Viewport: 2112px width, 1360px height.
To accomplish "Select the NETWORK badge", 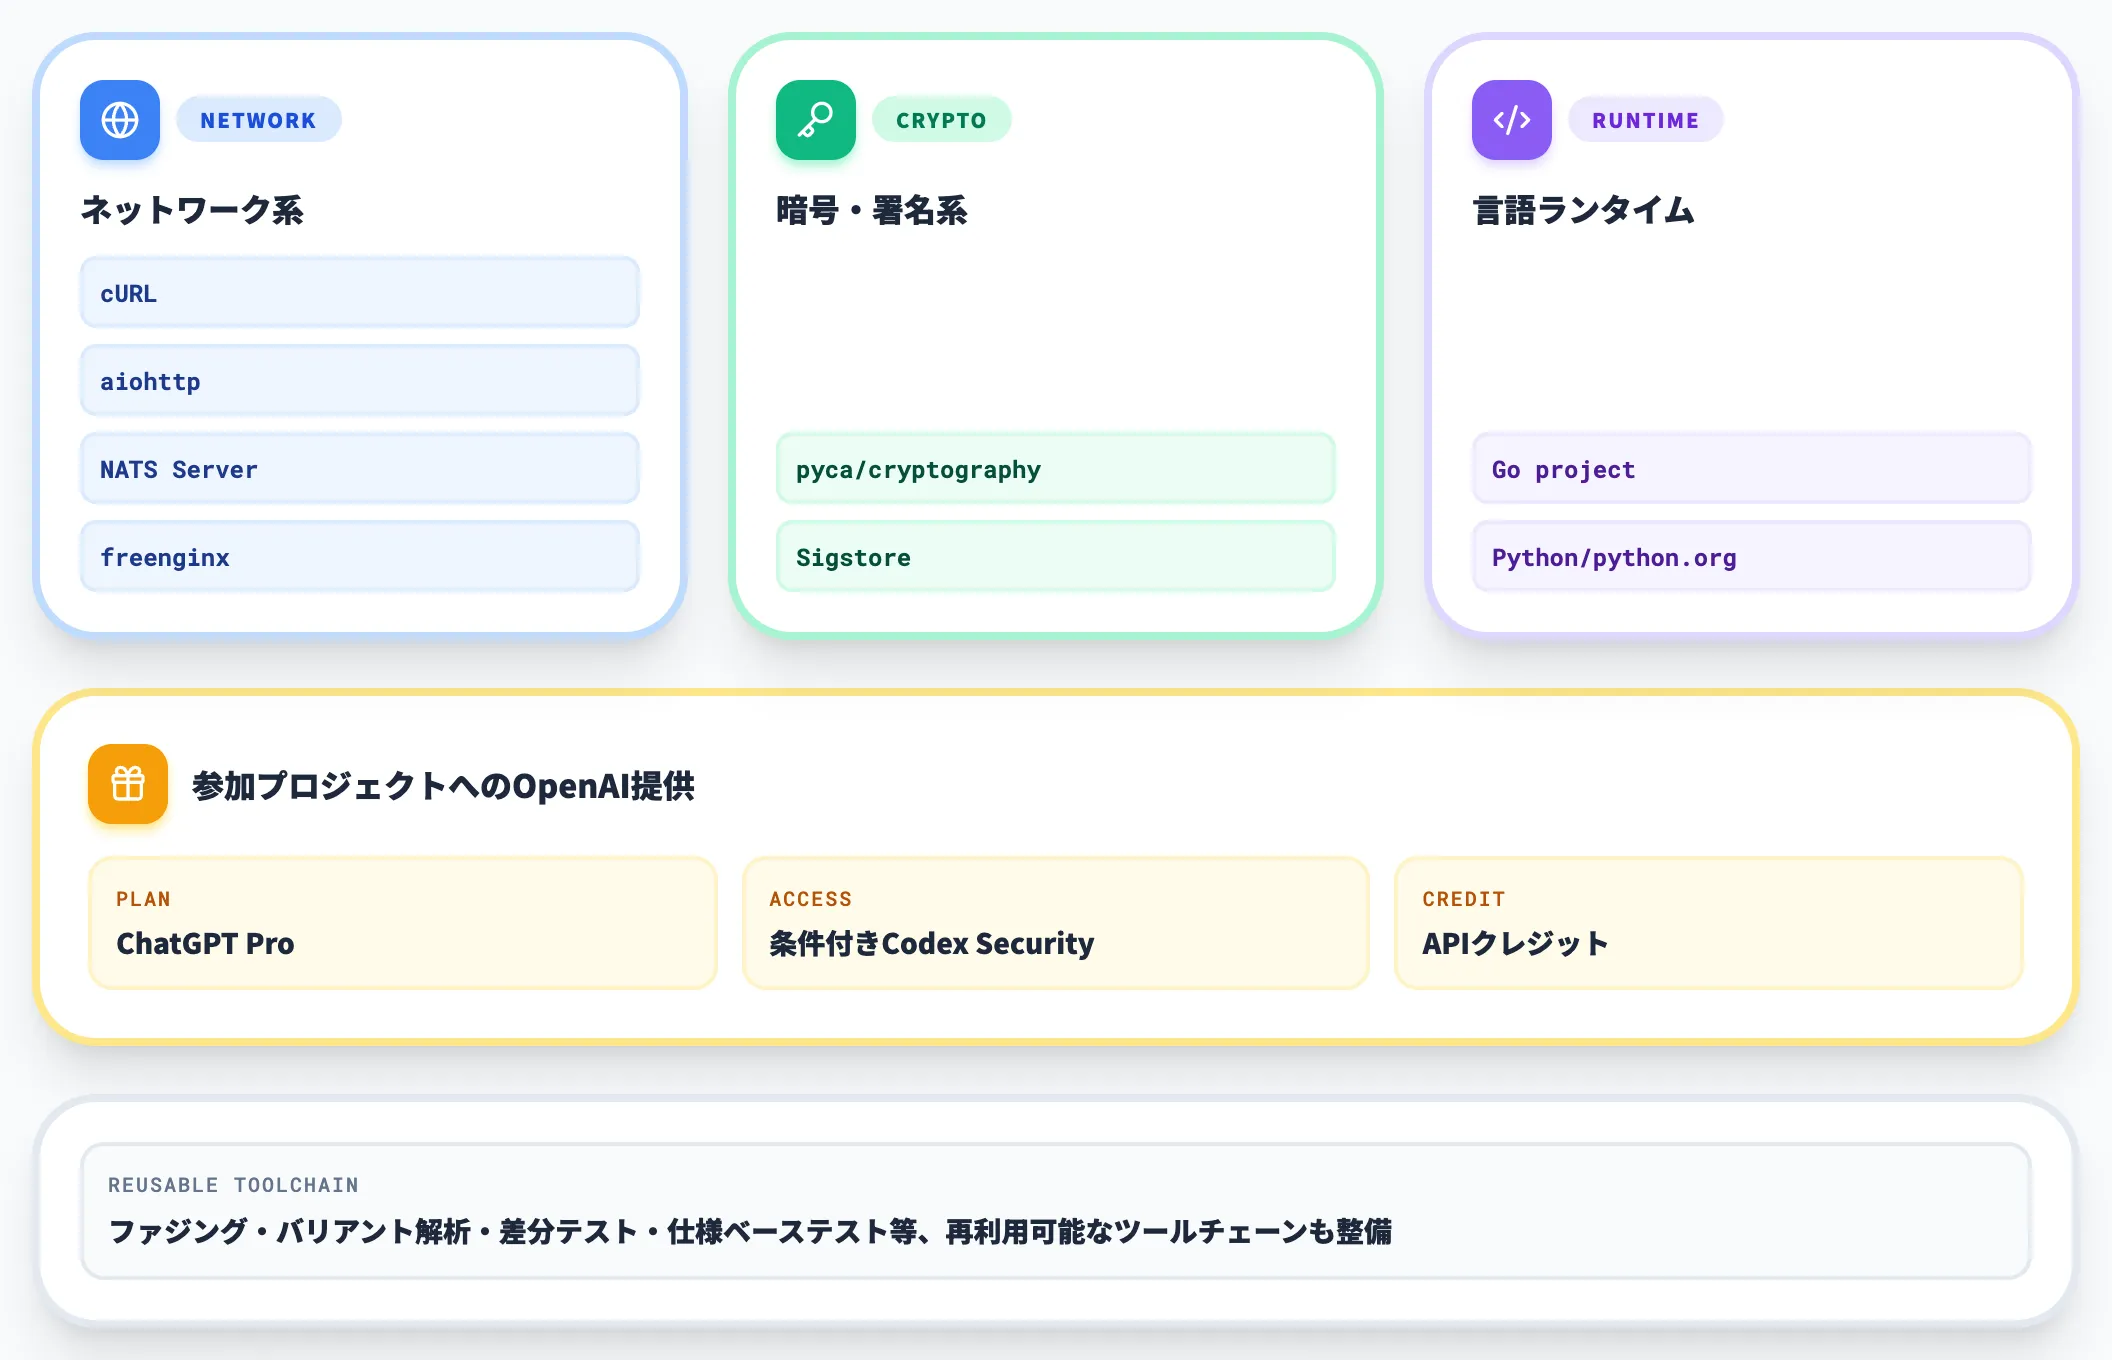I will coord(259,120).
